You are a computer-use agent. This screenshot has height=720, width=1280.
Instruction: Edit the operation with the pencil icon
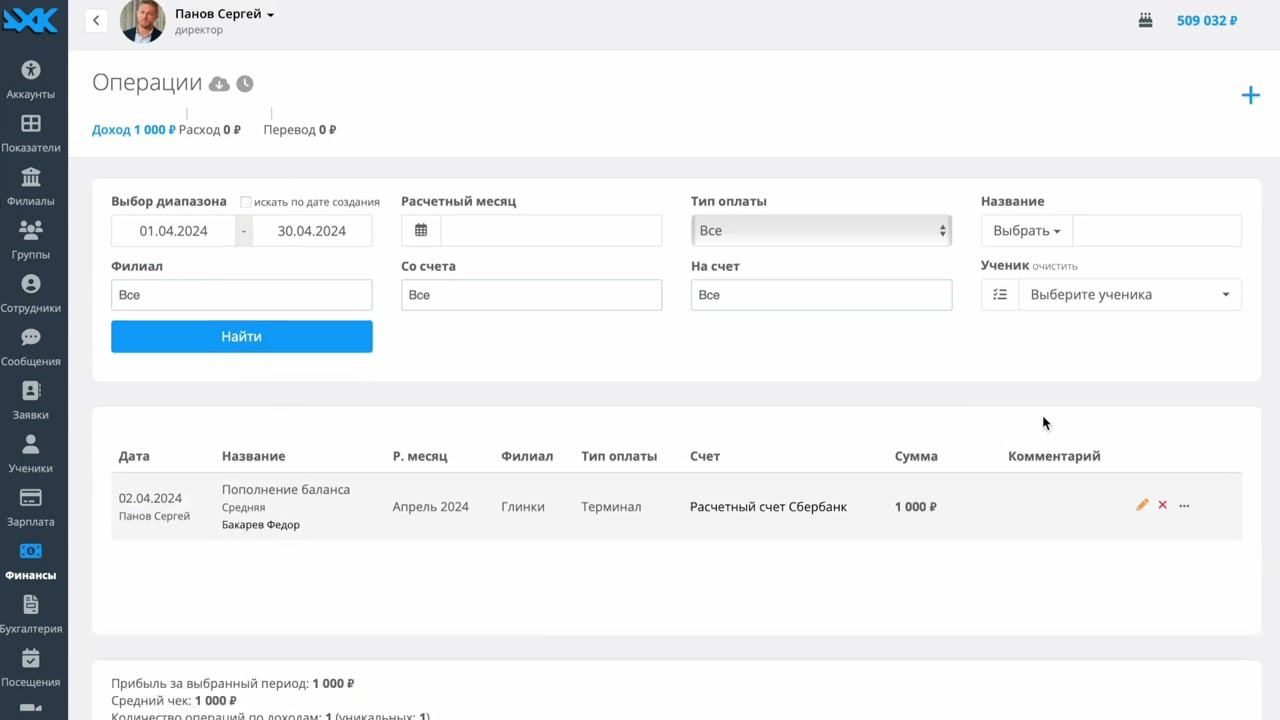click(x=1142, y=505)
